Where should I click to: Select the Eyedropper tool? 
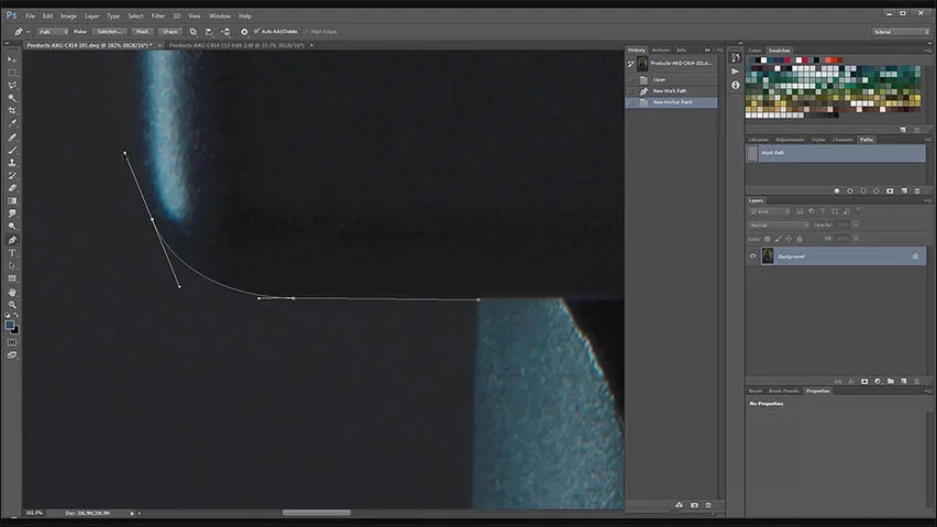click(x=12, y=124)
